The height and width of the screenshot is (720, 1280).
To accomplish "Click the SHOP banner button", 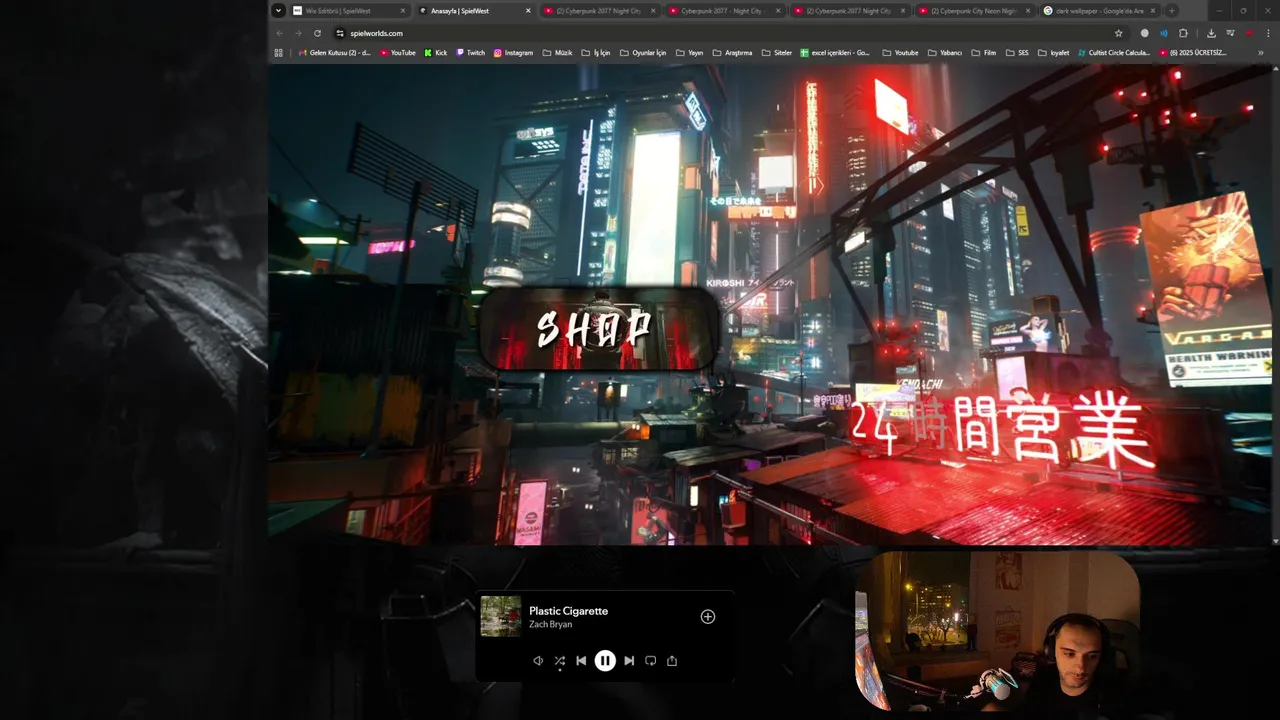I will click(x=598, y=329).
